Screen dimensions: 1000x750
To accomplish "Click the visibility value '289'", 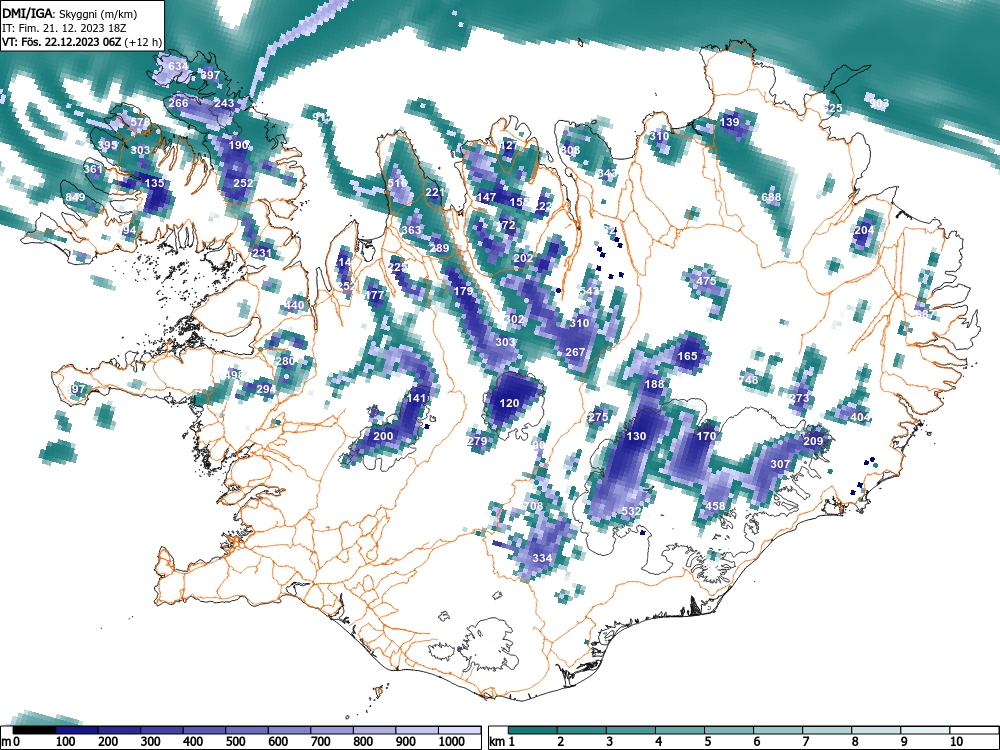I will 439,248.
